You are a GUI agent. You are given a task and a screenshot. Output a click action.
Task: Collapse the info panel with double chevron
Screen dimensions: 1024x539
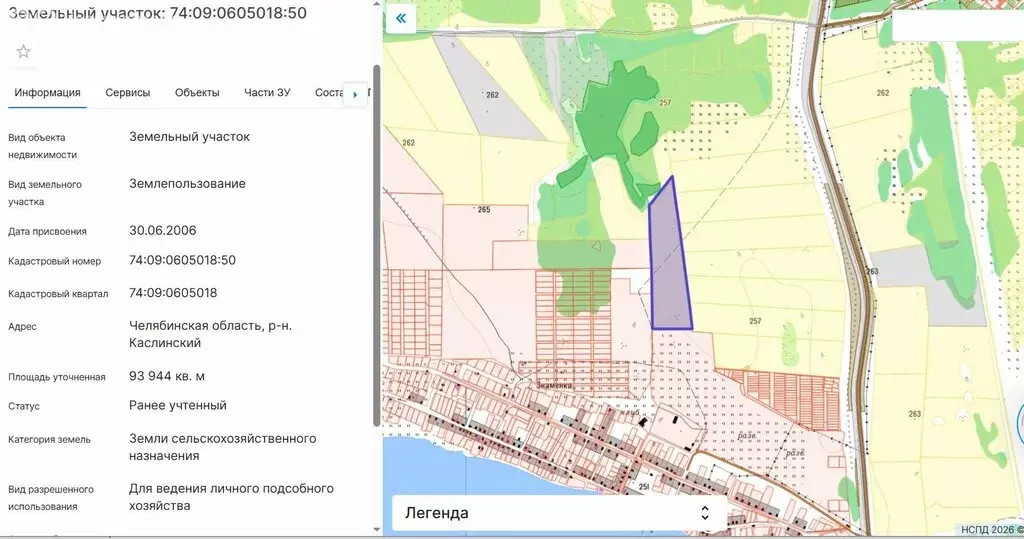401,18
